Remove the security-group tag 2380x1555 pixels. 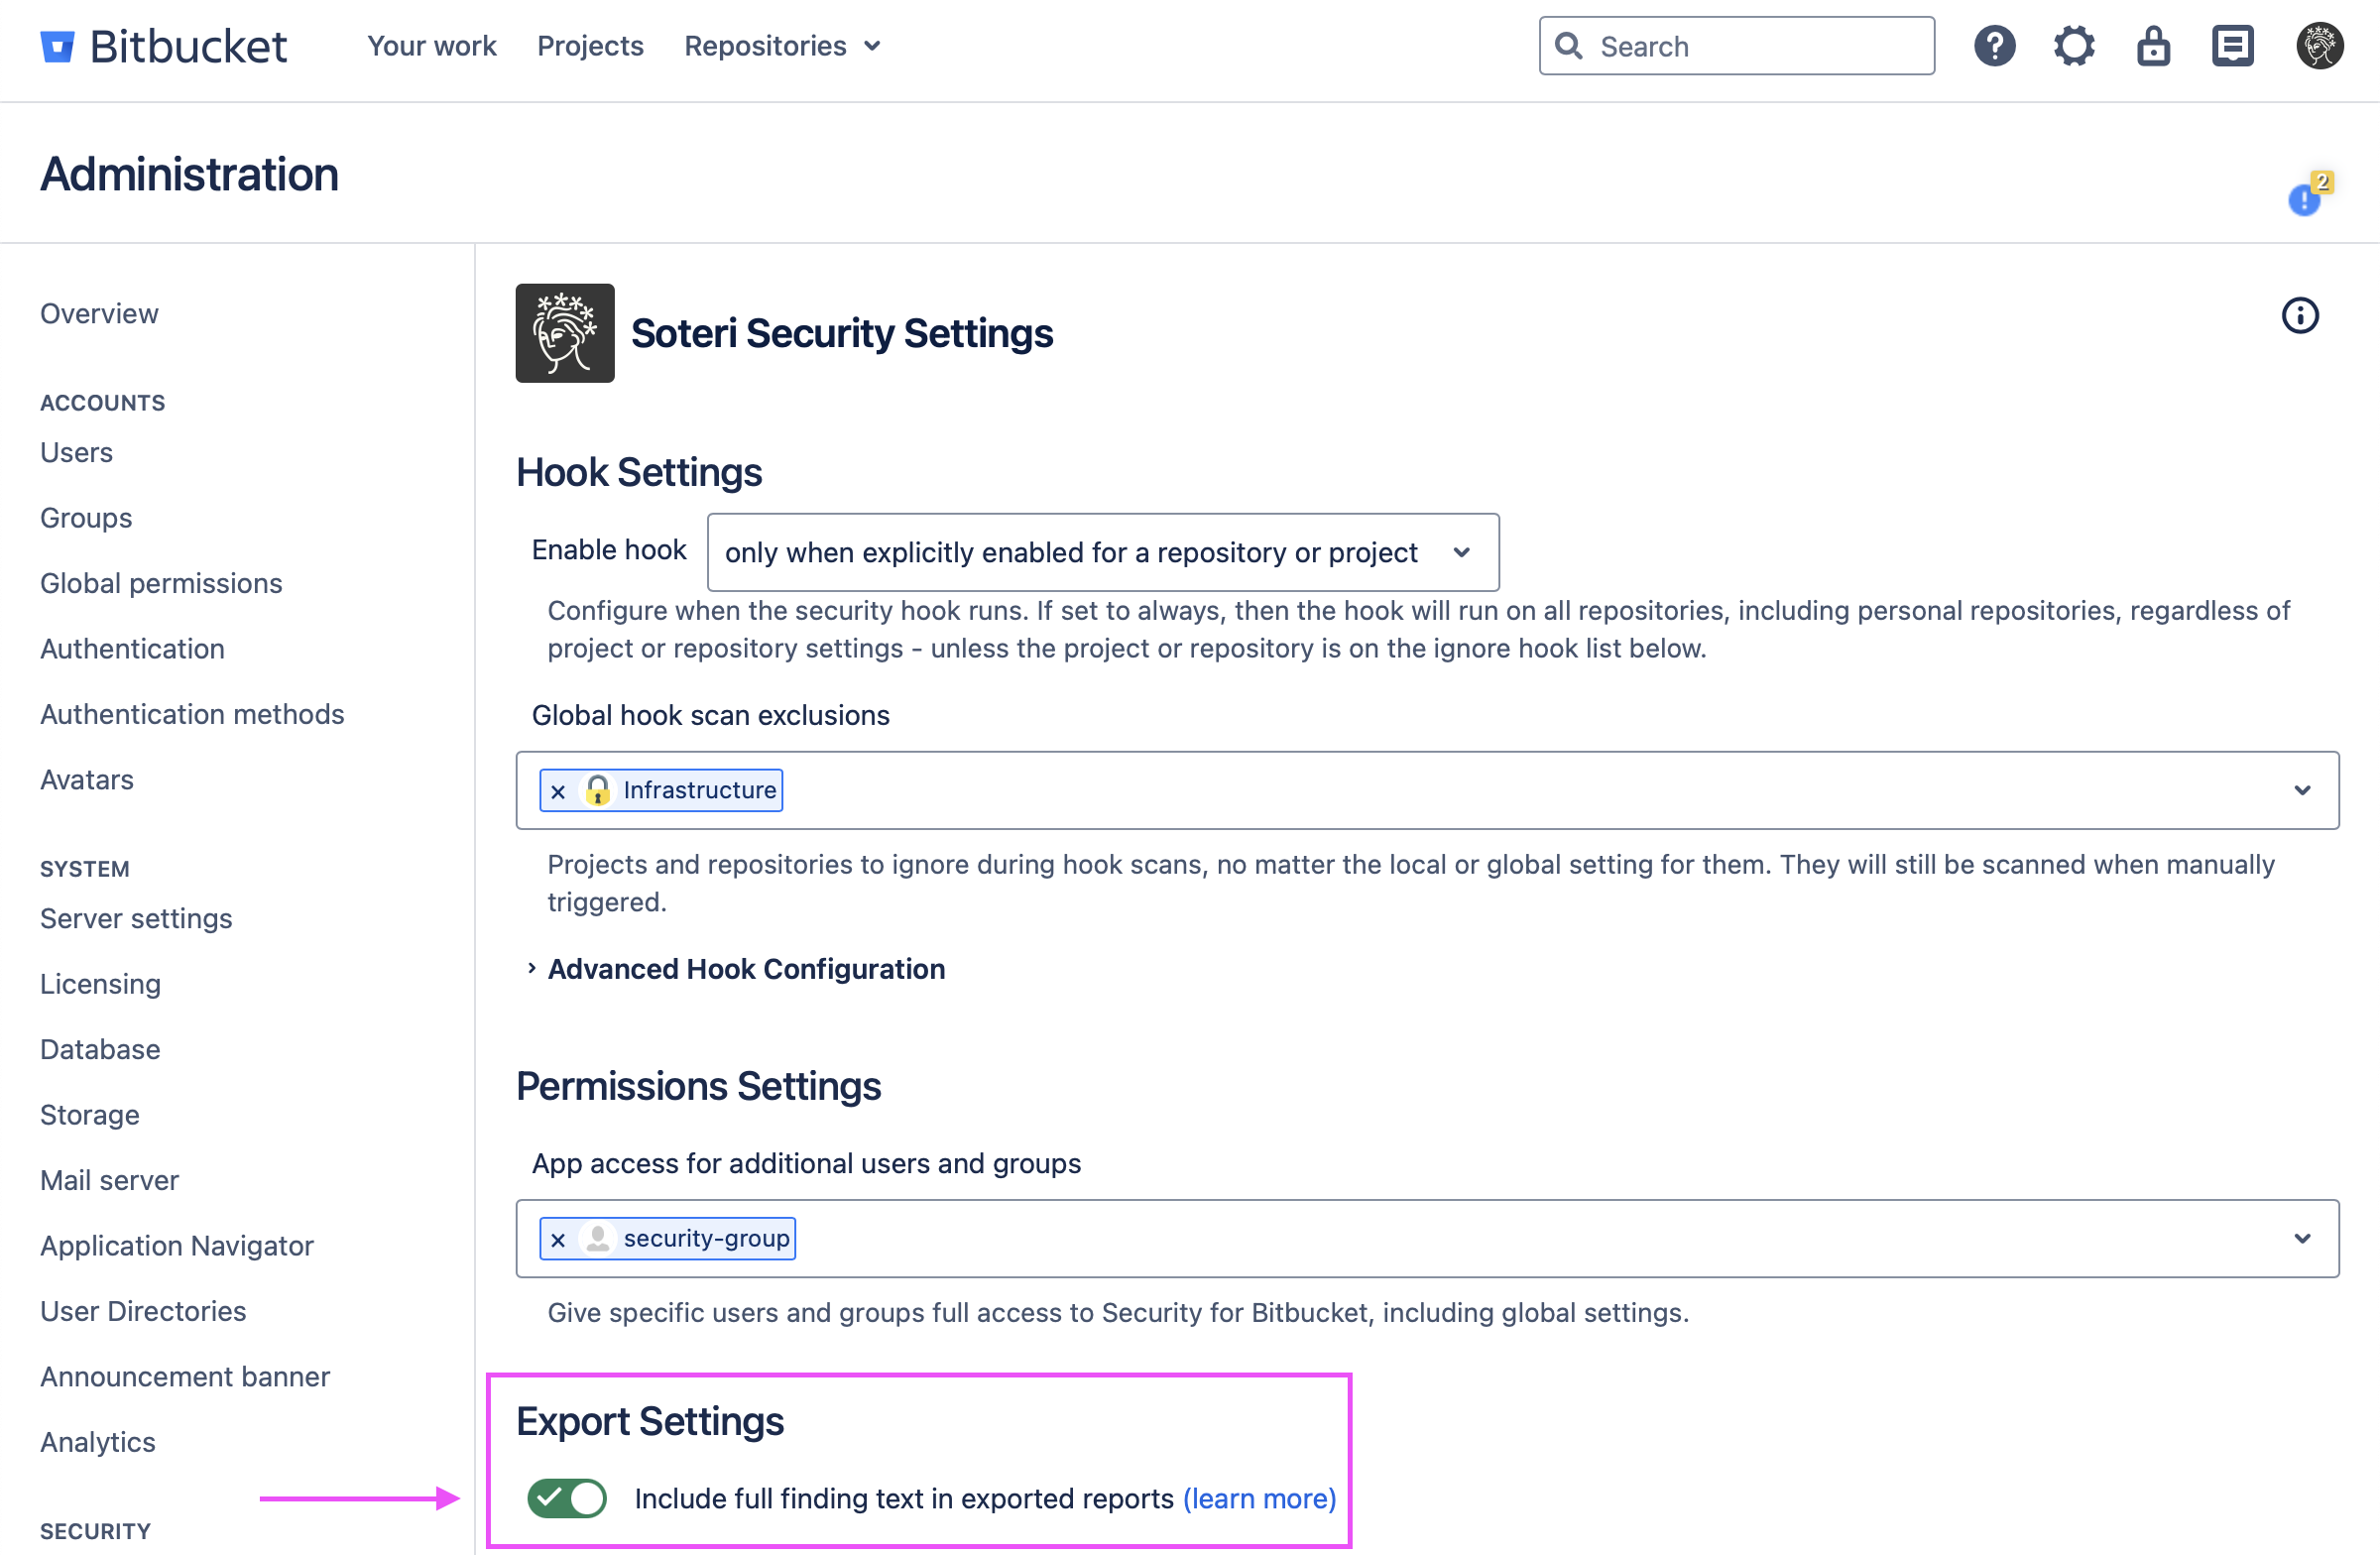click(558, 1239)
